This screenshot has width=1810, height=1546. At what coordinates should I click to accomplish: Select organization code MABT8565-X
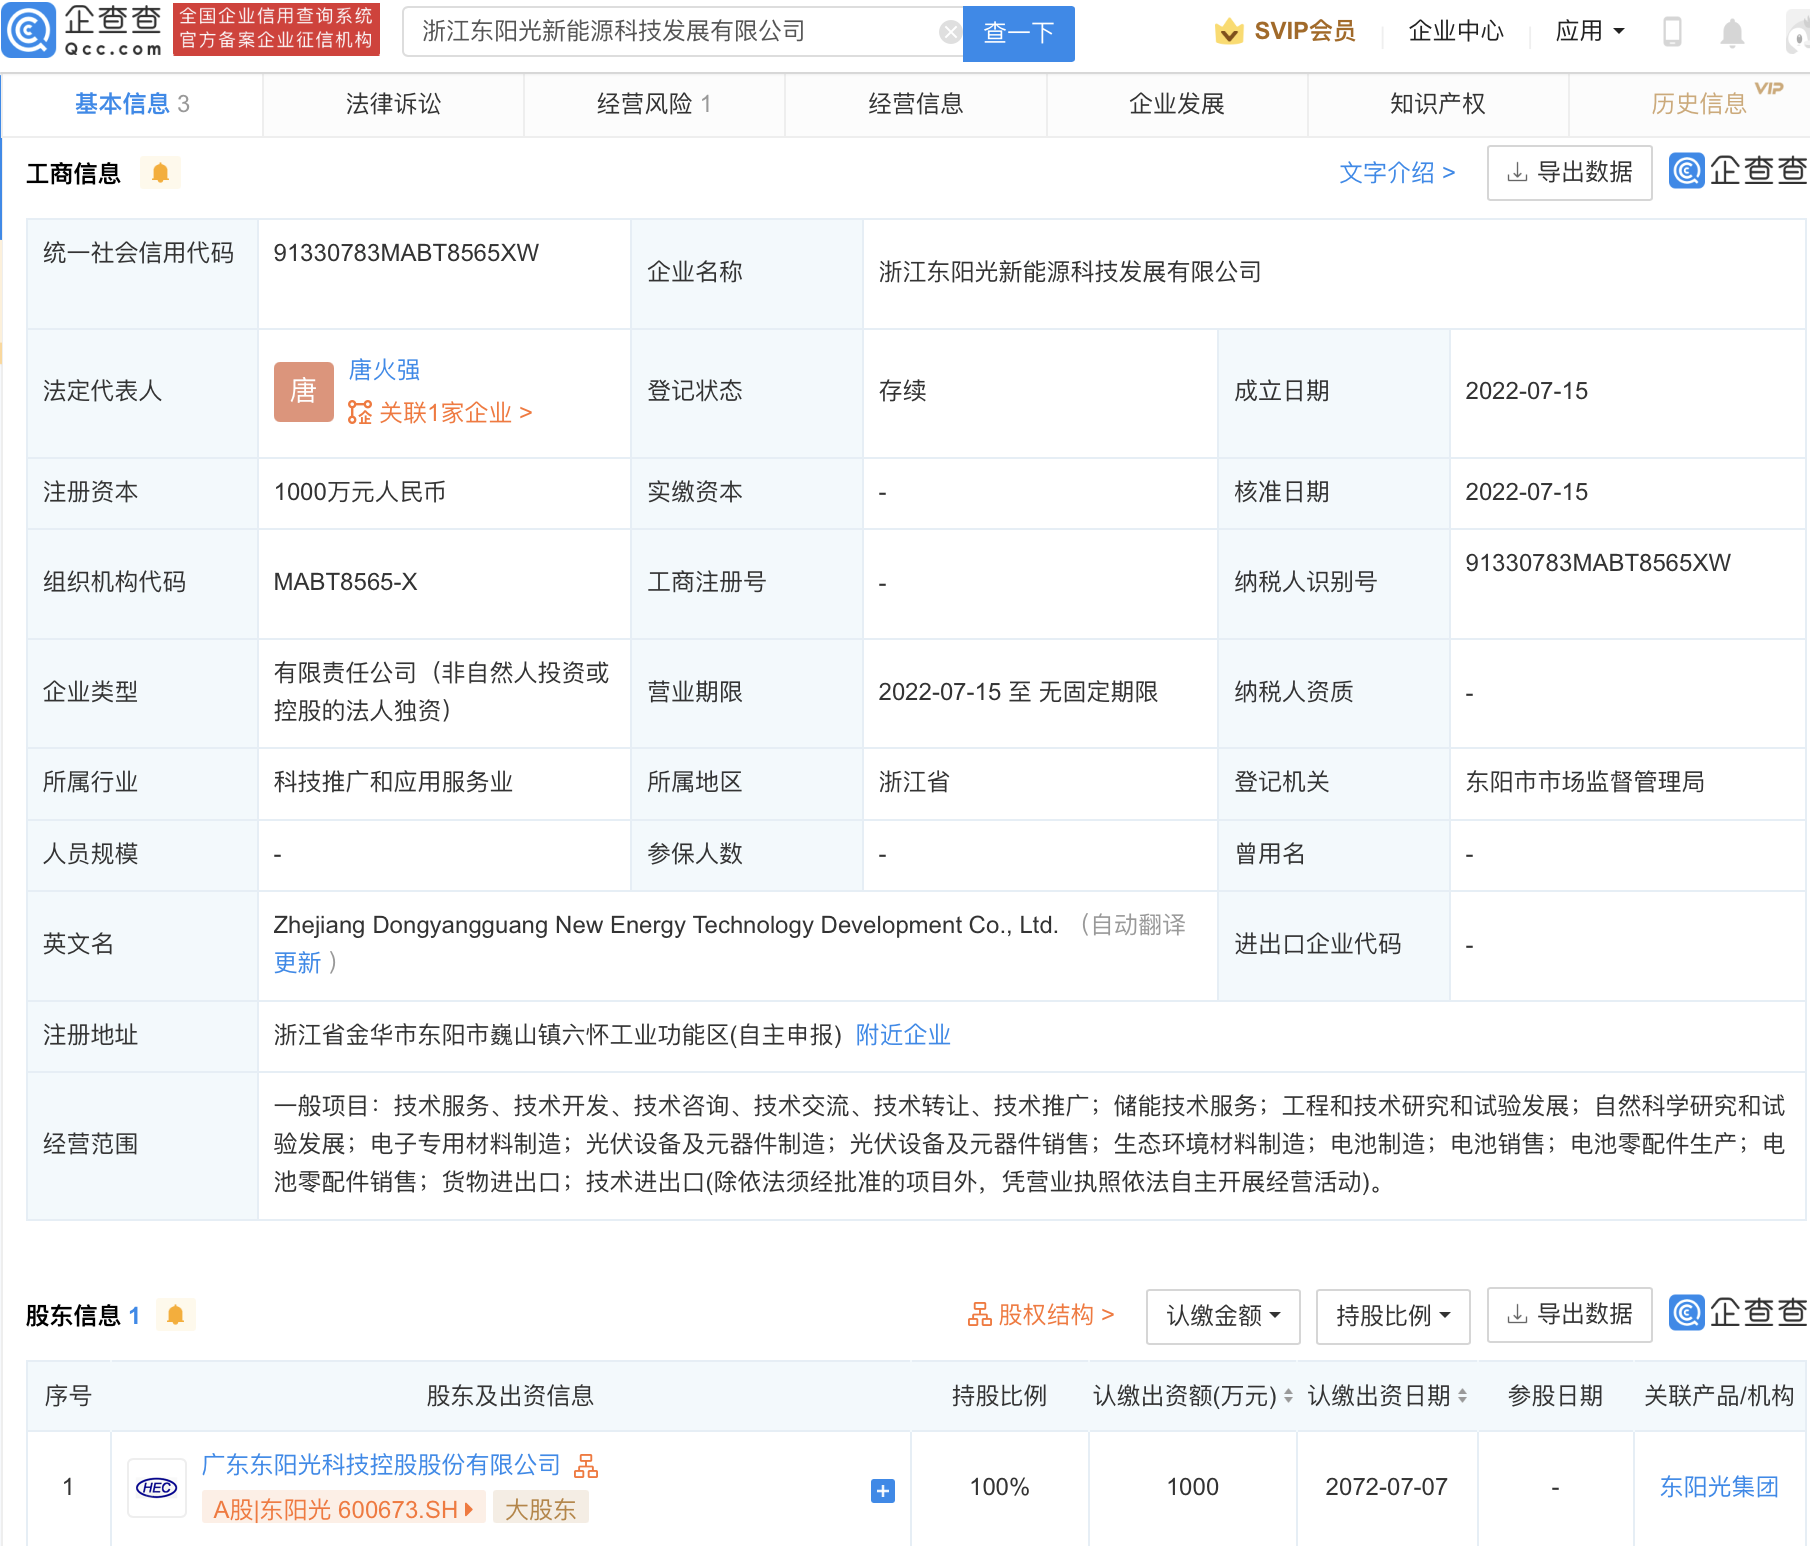click(345, 582)
